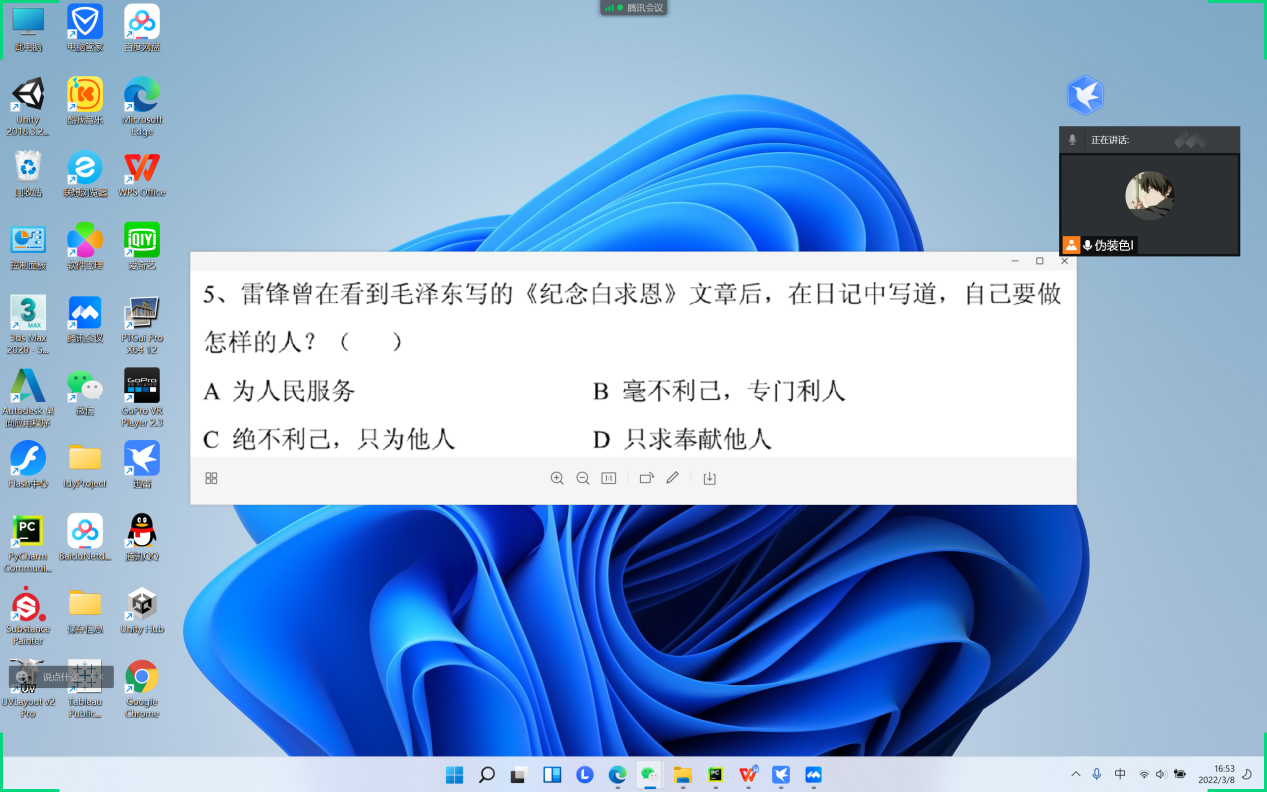Image resolution: width=1267 pixels, height=792 pixels.
Task: Save image with the download icon
Action: coord(710,478)
